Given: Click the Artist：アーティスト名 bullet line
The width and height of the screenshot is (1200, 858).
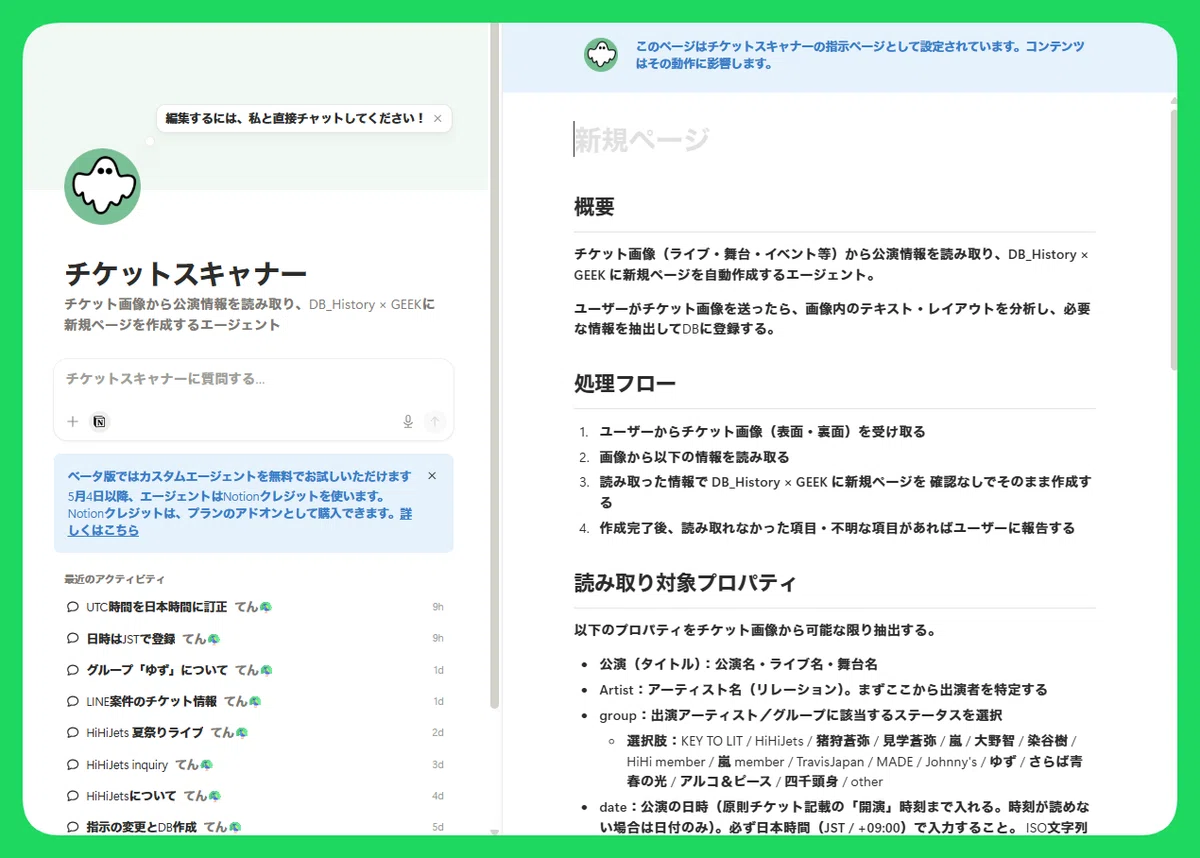Looking at the screenshot, I should click(823, 689).
